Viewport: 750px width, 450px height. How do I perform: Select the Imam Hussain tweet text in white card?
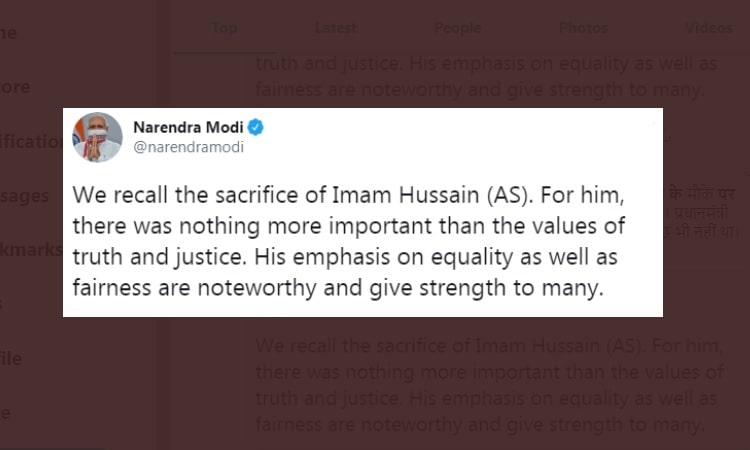[349, 241]
